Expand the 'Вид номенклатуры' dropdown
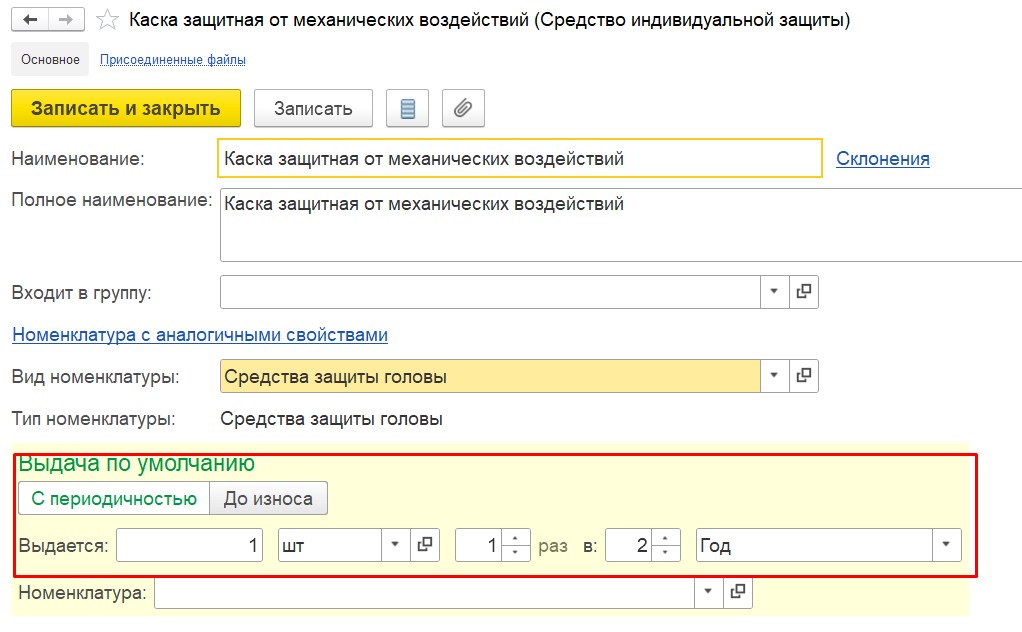This screenshot has height=632, width=1022. (774, 375)
